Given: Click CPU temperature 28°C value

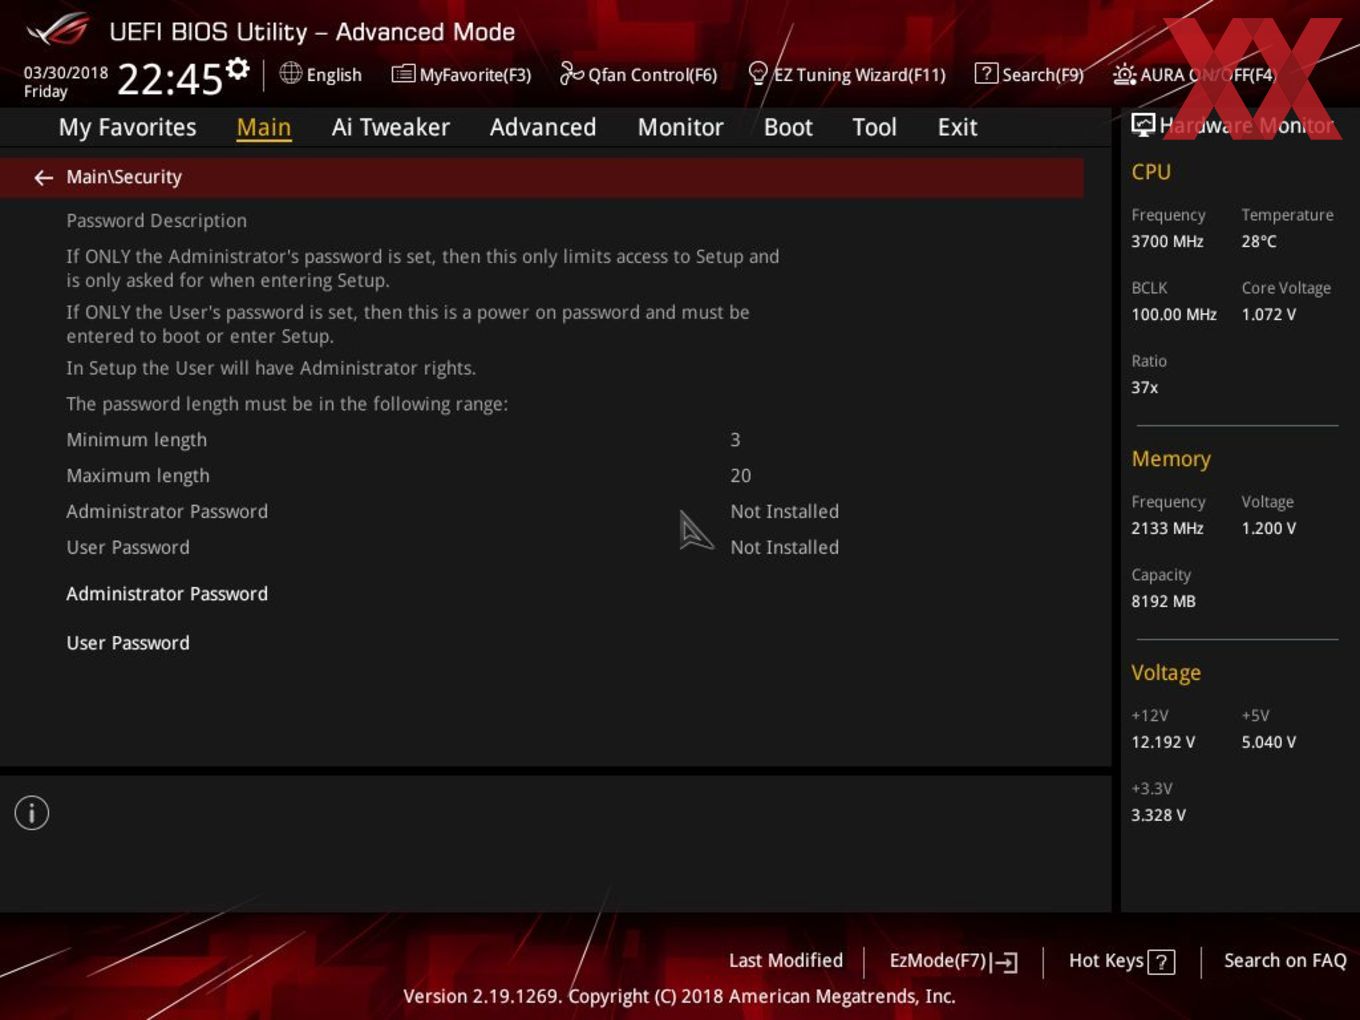Looking at the screenshot, I should 1259,241.
